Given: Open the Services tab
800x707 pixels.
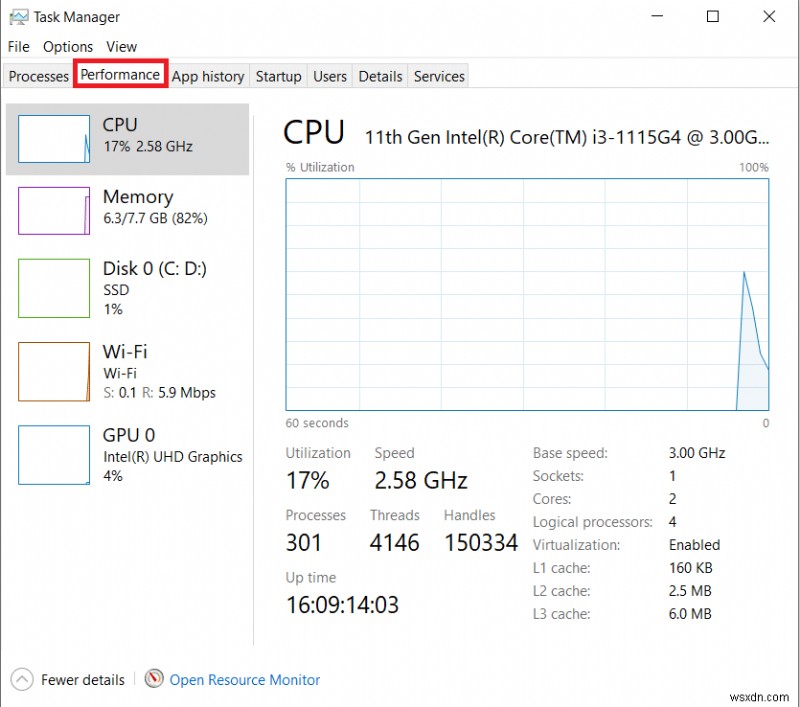Looking at the screenshot, I should pyautogui.click(x=438, y=75).
